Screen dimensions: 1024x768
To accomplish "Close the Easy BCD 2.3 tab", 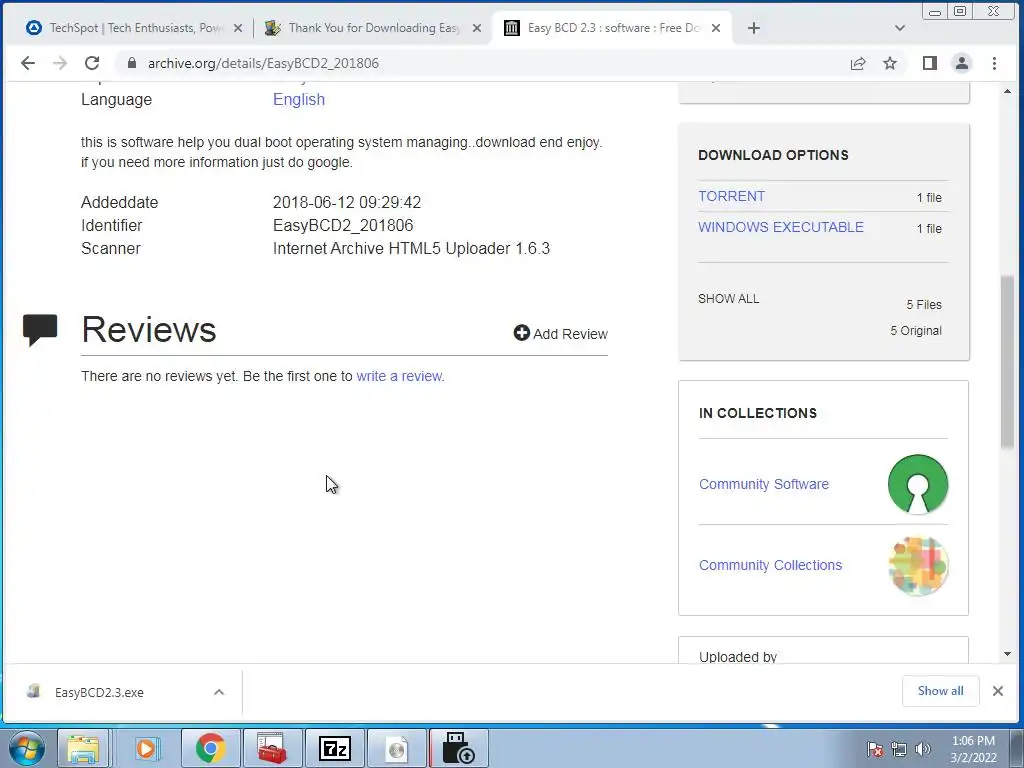I will point(716,28).
